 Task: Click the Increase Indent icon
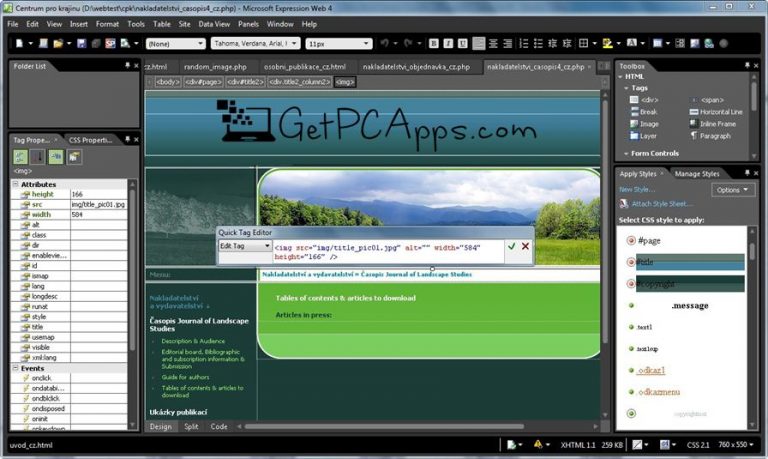point(567,44)
